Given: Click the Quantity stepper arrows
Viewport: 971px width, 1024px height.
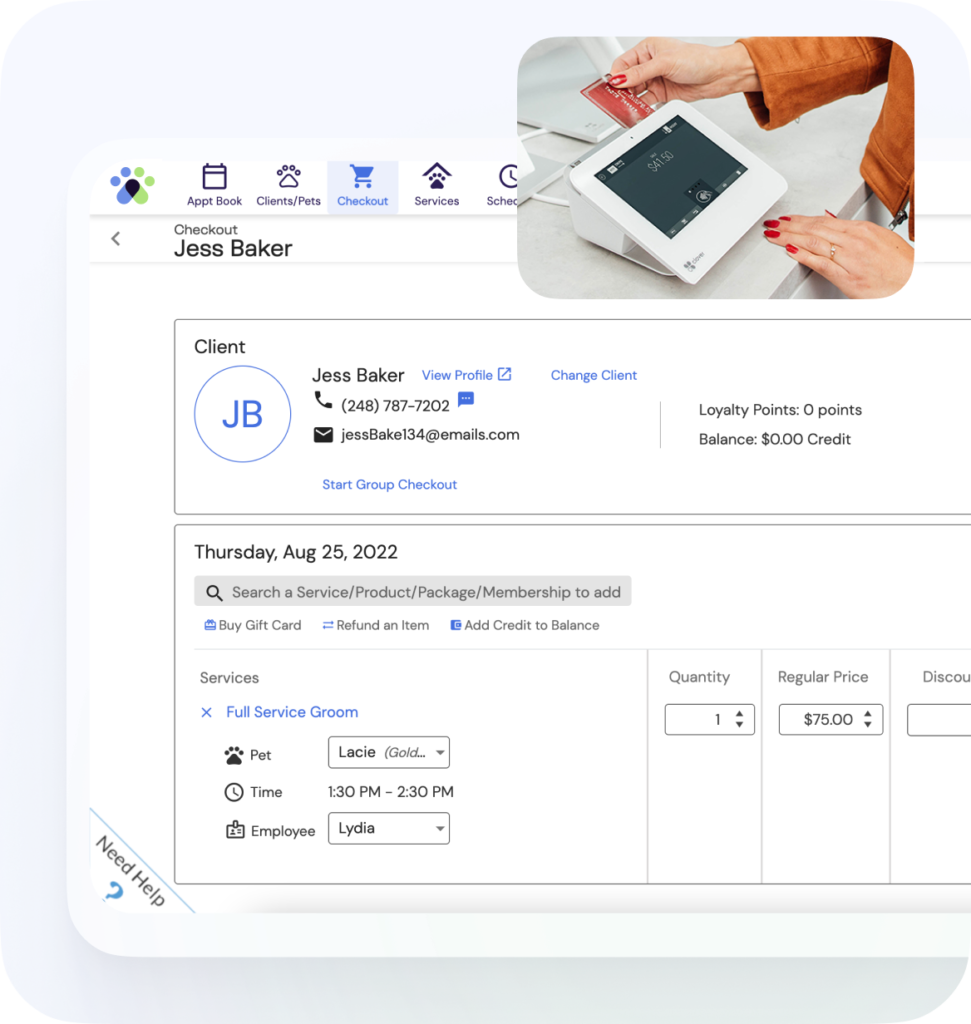Looking at the screenshot, I should pyautogui.click(x=739, y=719).
